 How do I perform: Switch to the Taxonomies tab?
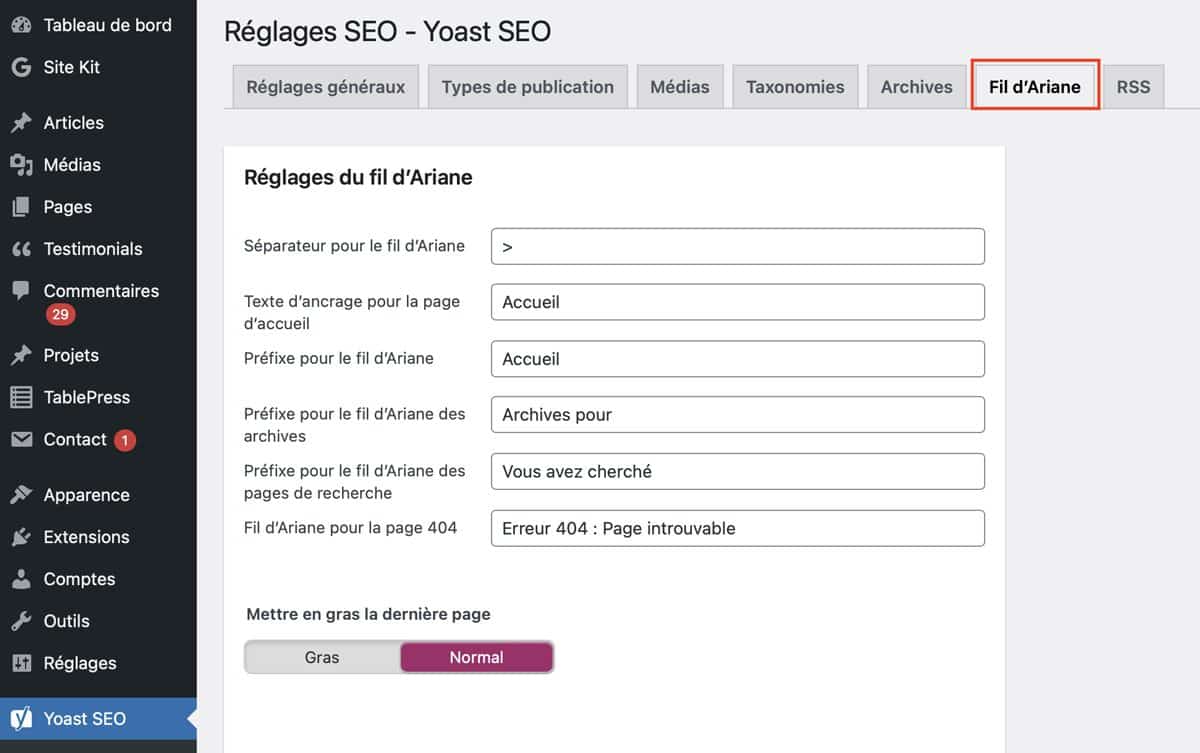795,87
